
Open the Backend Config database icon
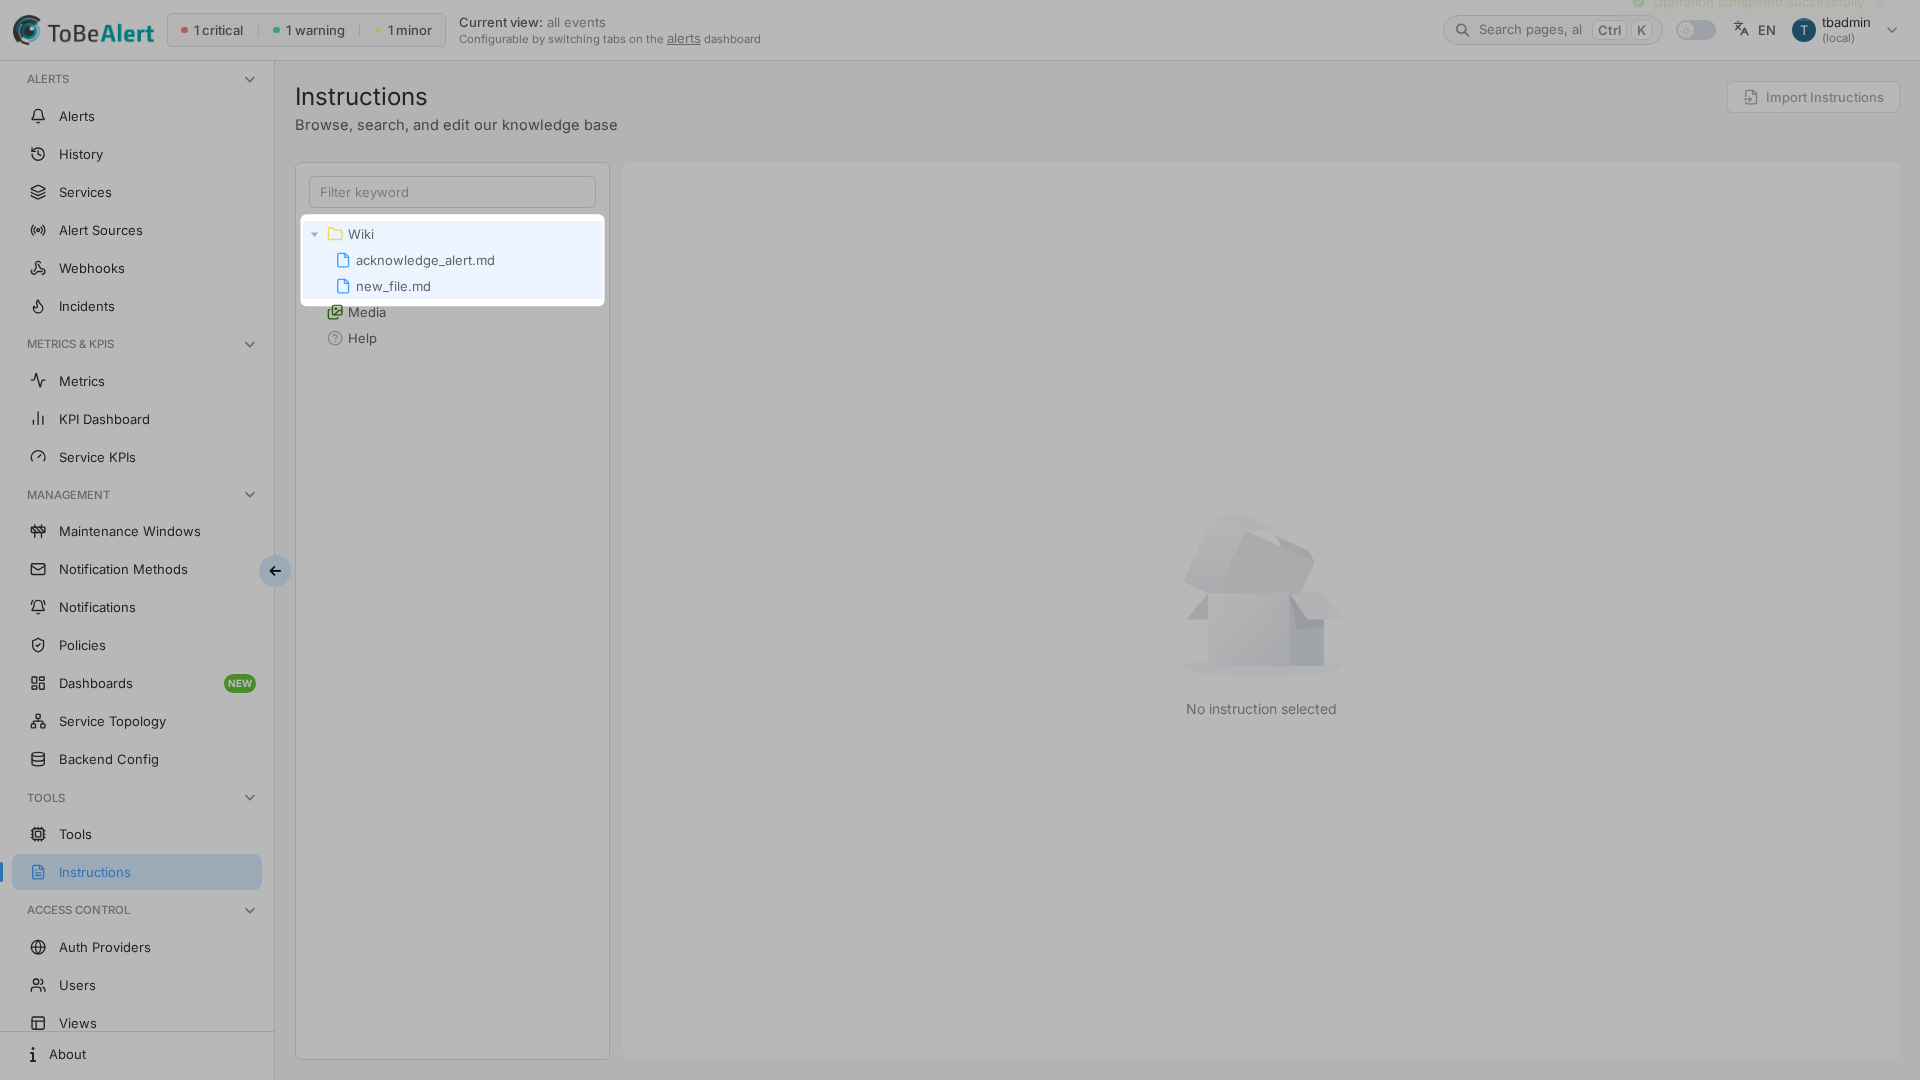point(38,759)
